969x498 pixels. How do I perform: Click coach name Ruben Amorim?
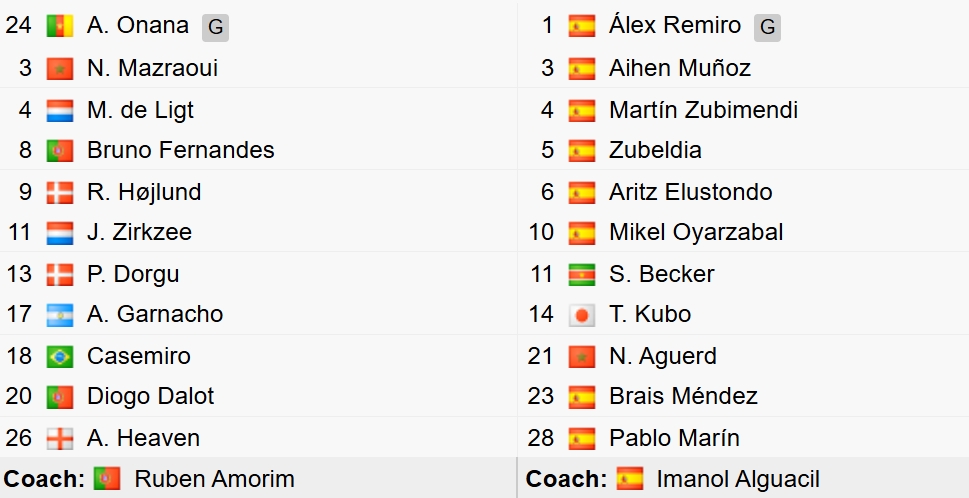point(214,479)
